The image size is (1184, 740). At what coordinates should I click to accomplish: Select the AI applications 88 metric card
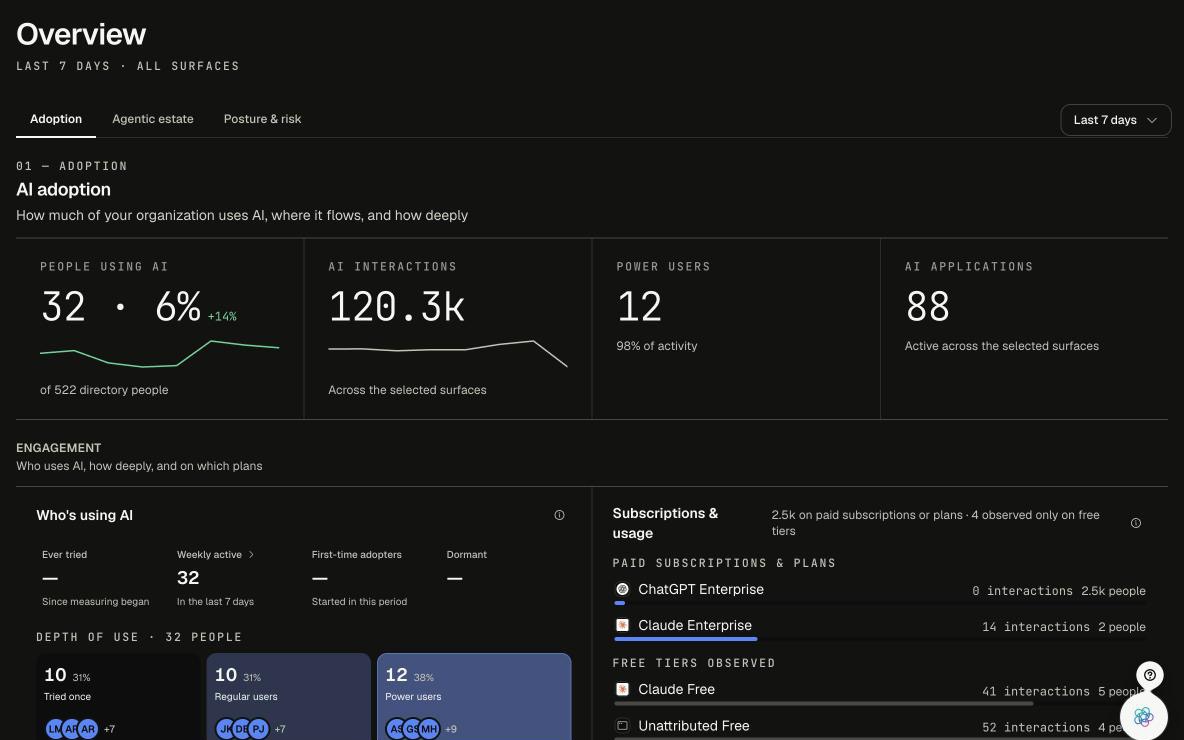pyautogui.click(x=1024, y=328)
